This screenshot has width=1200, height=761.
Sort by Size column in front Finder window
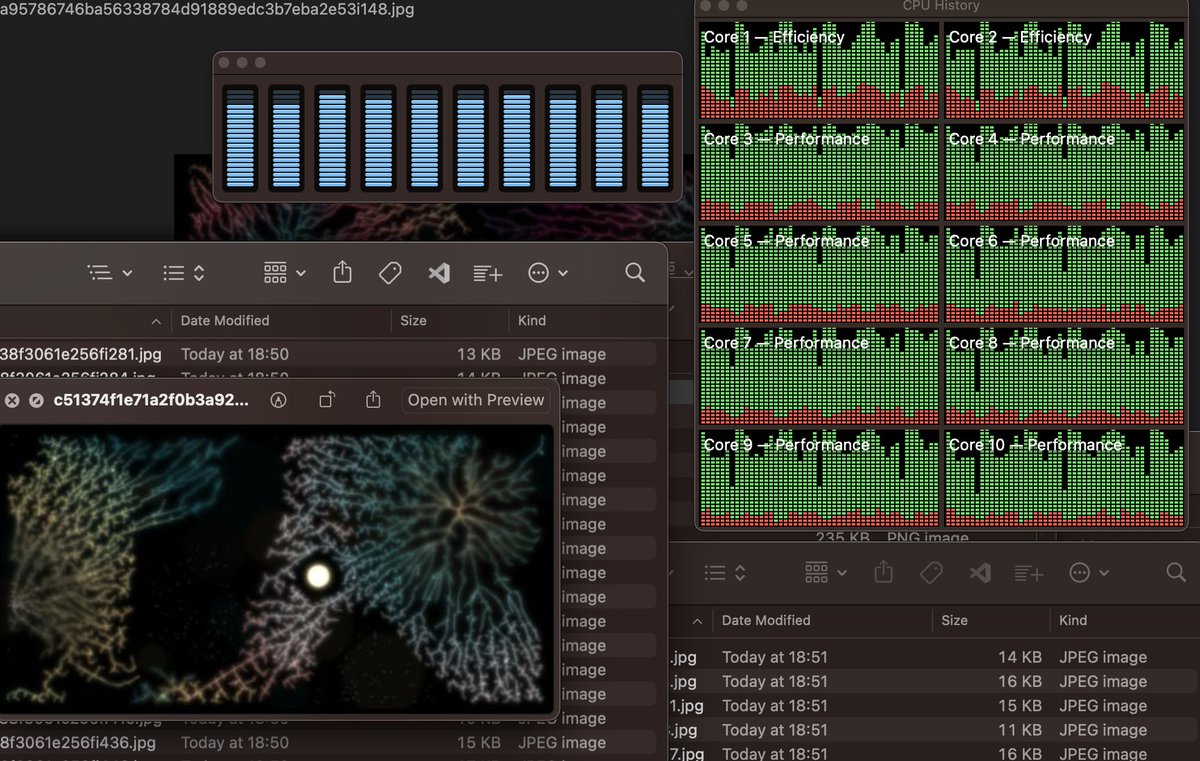413,320
